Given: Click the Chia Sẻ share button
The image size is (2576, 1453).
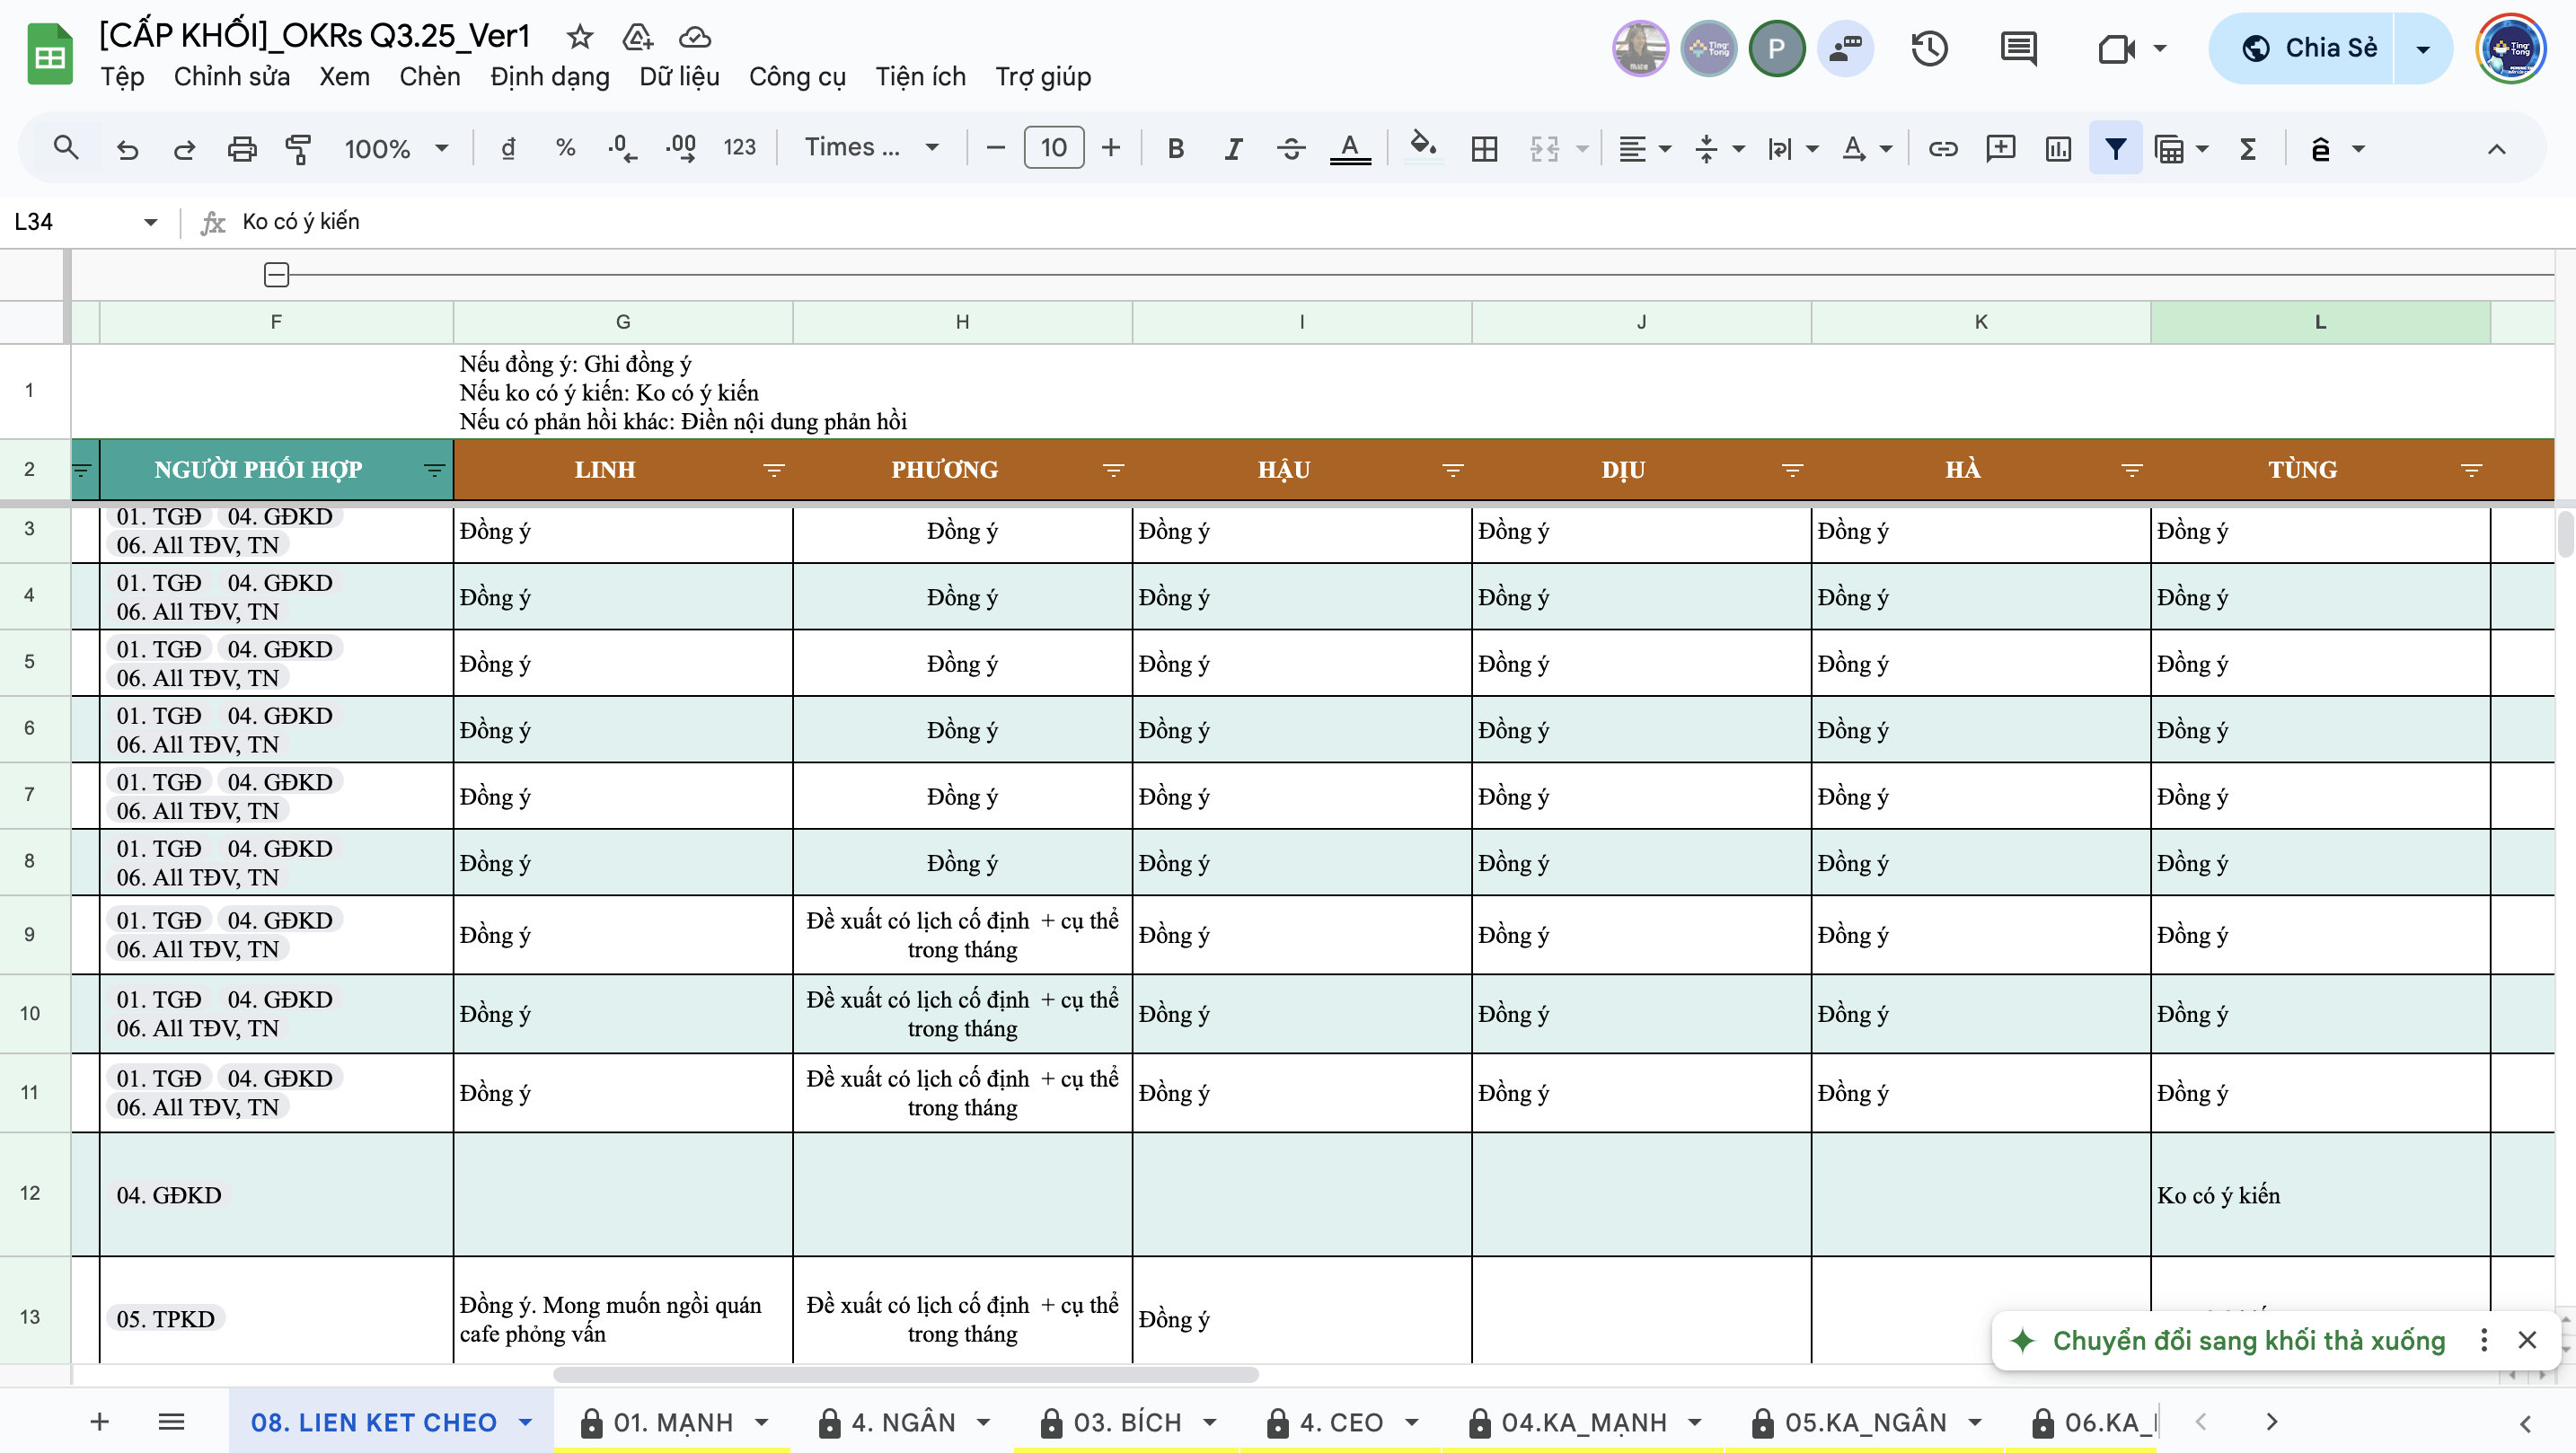Looking at the screenshot, I should (2309, 48).
